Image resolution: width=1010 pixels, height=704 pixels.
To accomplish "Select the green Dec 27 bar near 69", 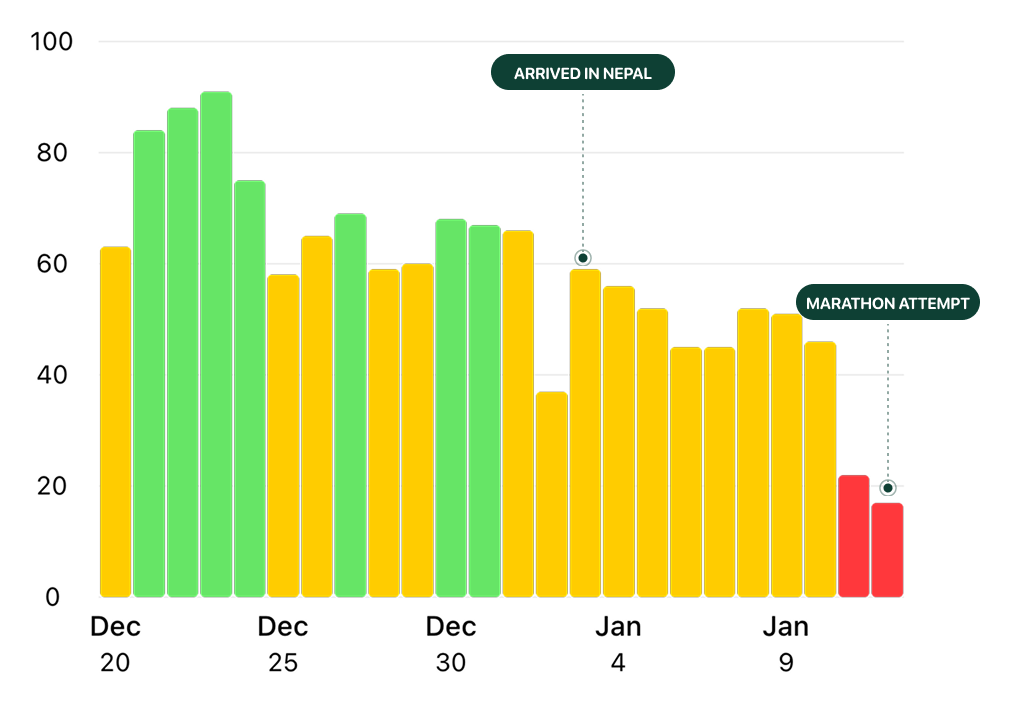I will coord(350,405).
